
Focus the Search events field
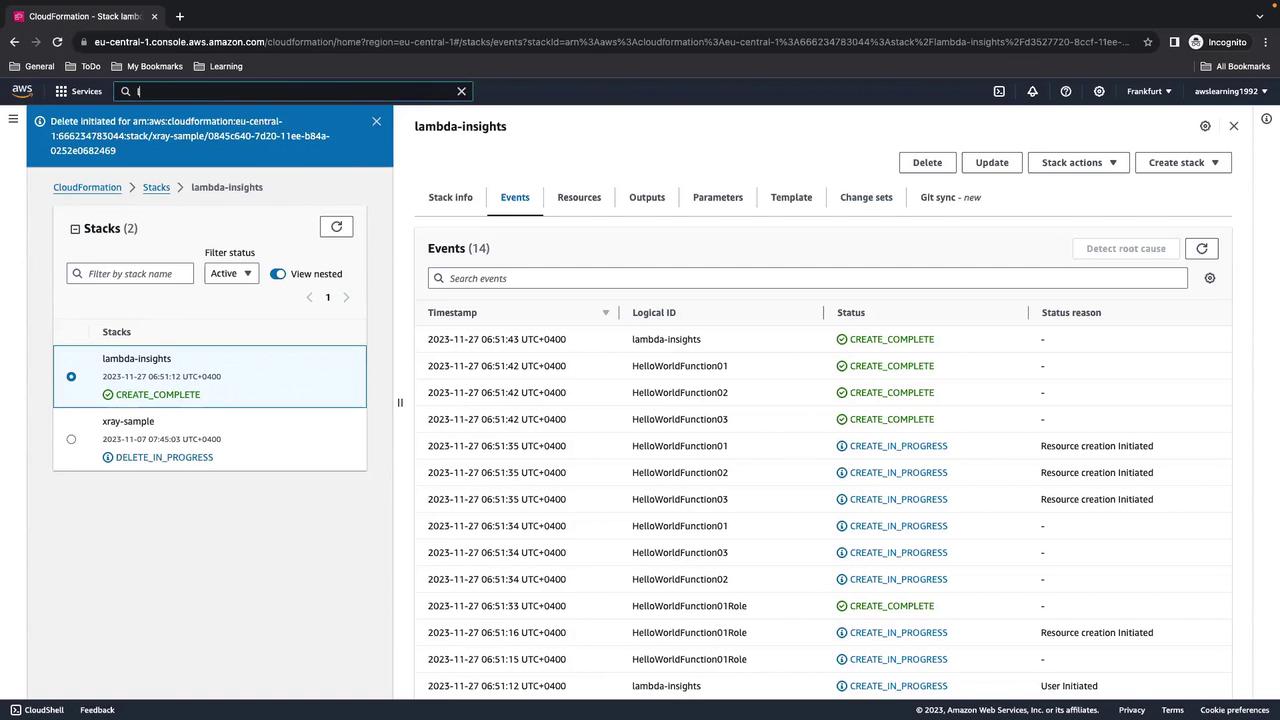pyautogui.click(x=808, y=278)
